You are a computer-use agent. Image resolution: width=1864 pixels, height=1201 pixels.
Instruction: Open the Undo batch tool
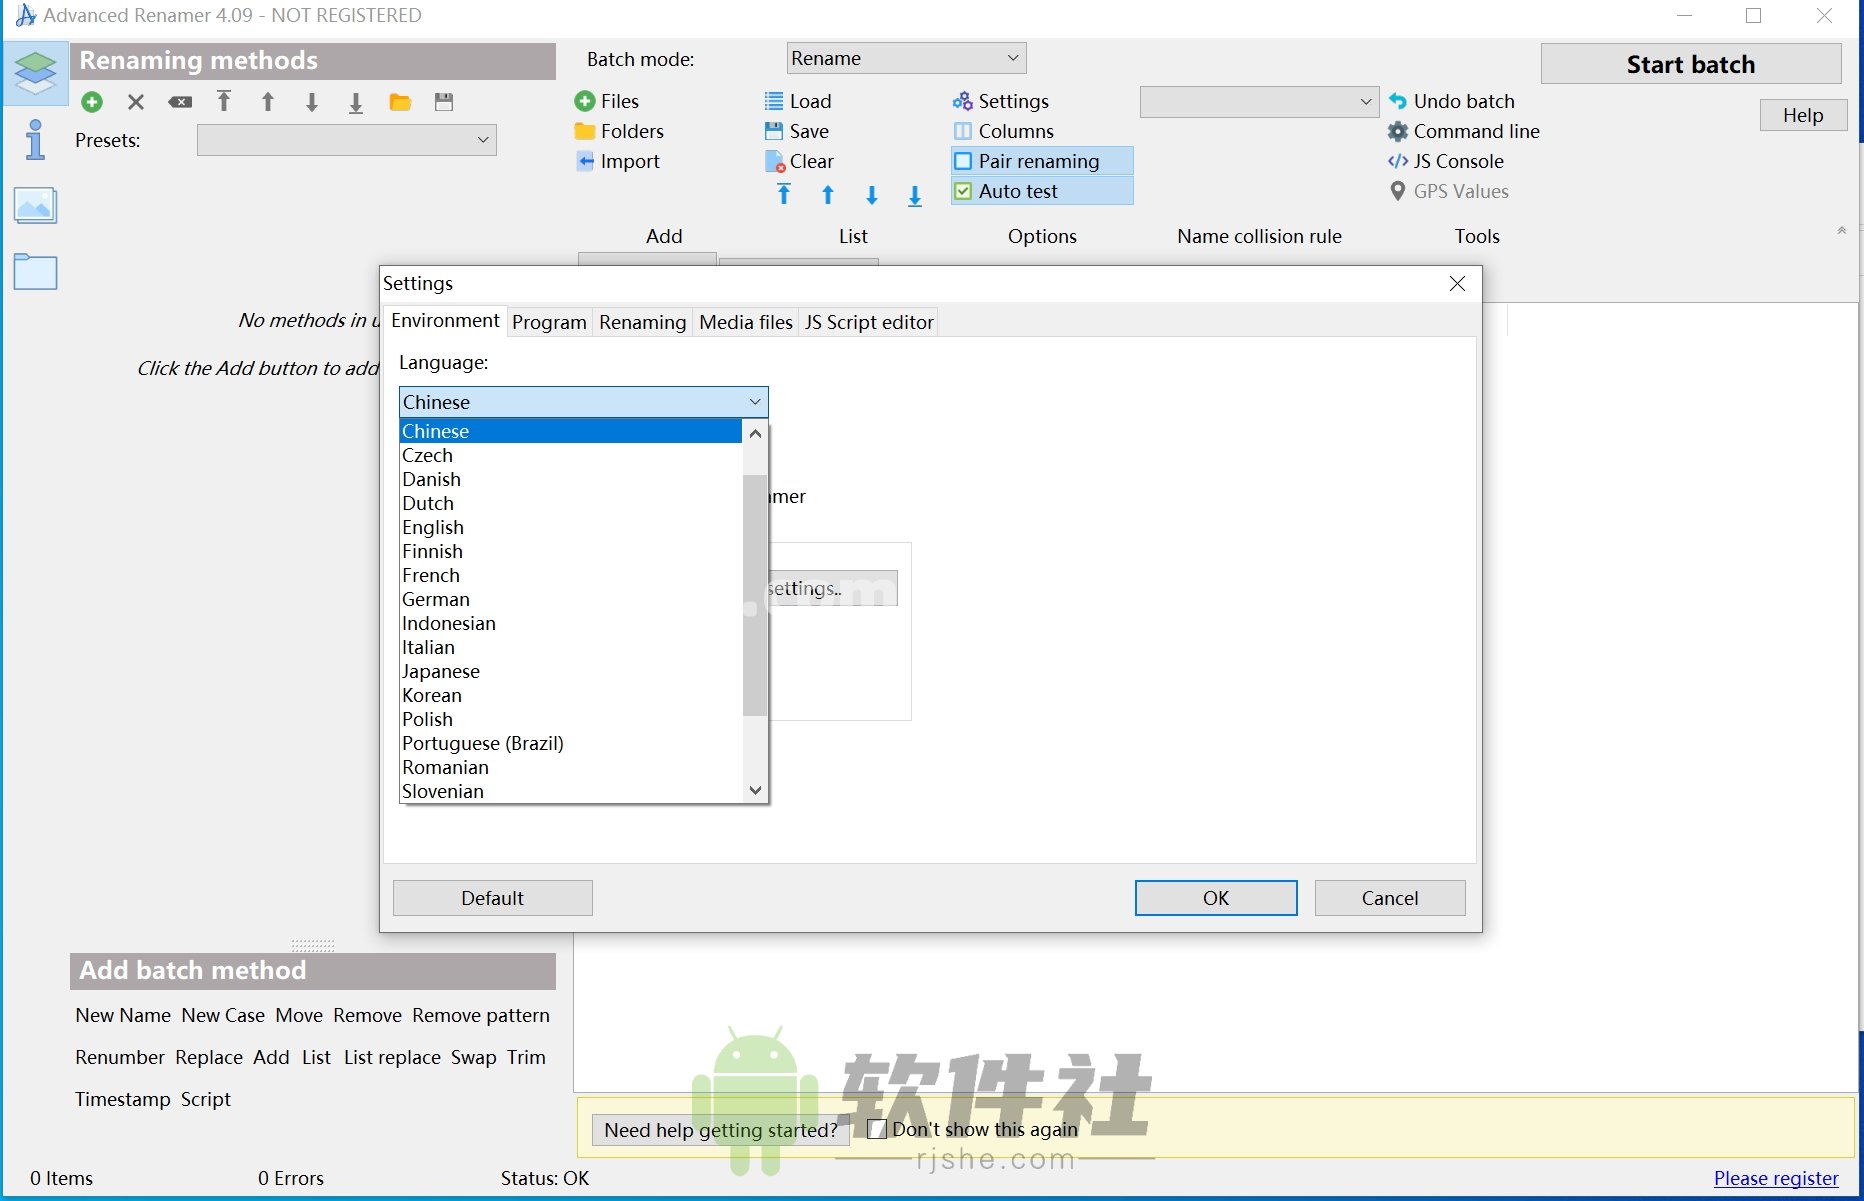click(1462, 101)
